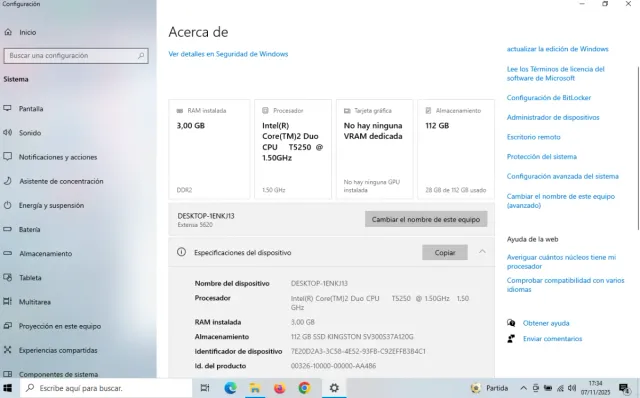This screenshot has height=398, width=640.
Task: Open Administrador de dispositivos
Action: pos(553,117)
